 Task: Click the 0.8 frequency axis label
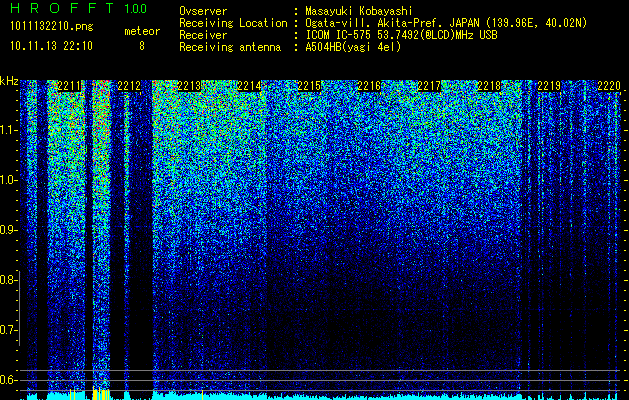tap(8, 280)
